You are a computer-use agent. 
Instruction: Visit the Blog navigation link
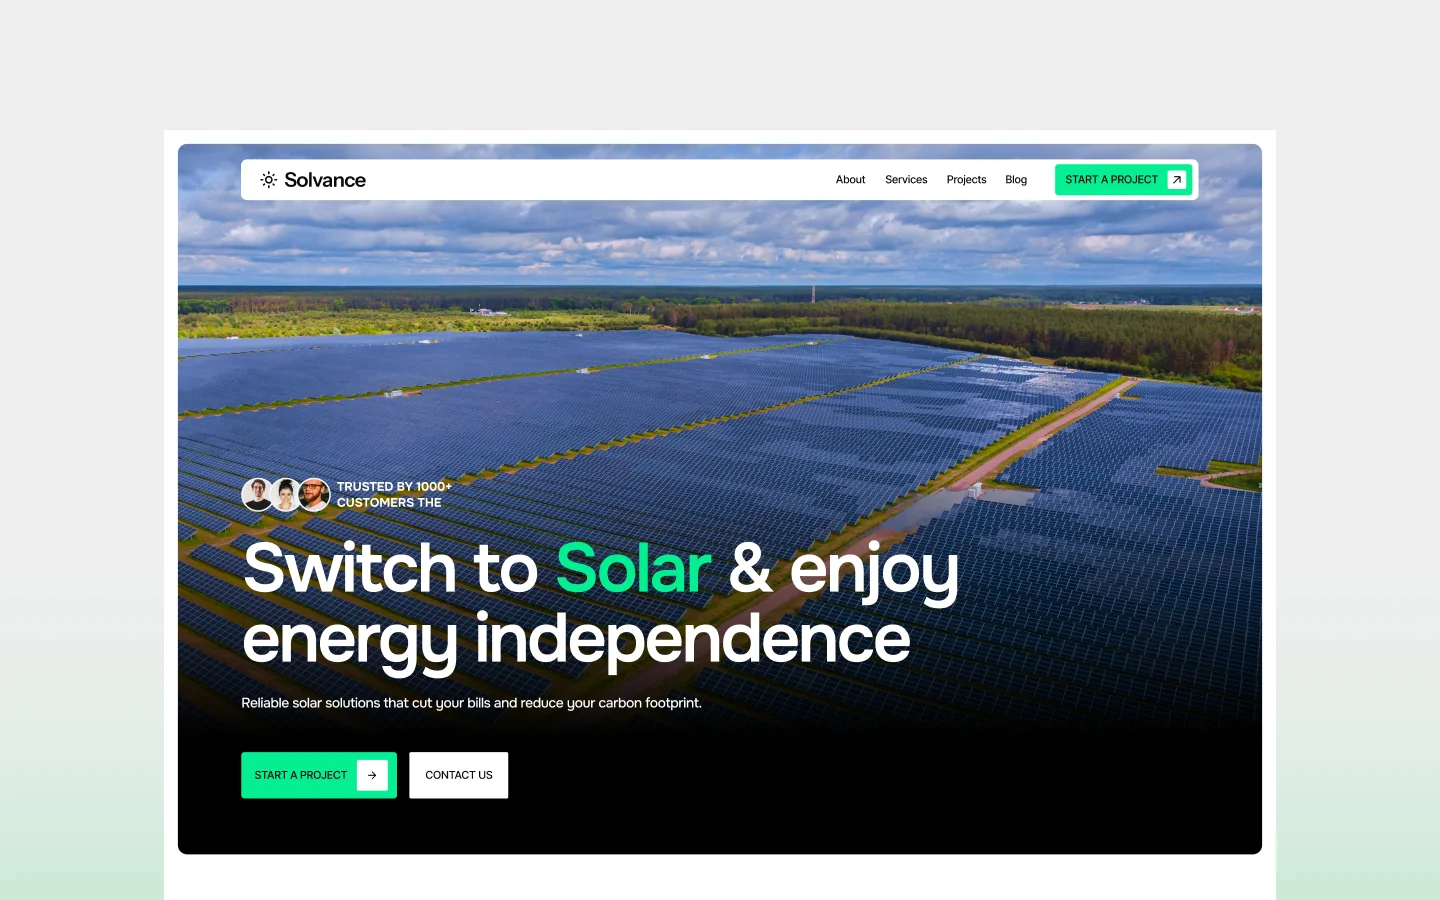[1016, 180]
